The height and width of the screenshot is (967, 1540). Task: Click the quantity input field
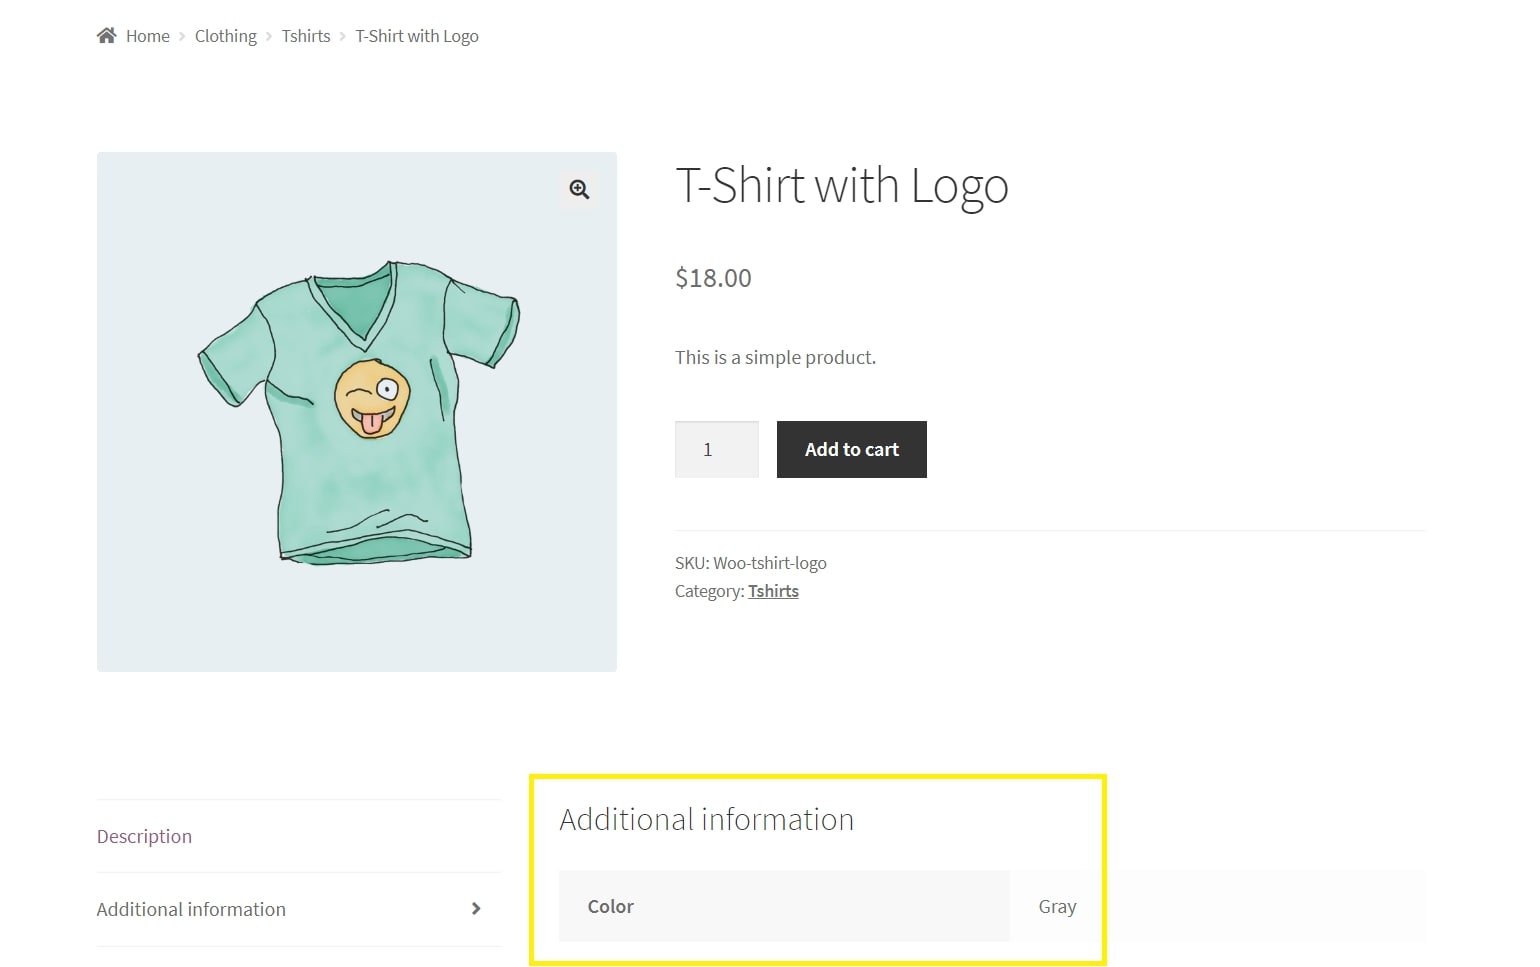716,449
